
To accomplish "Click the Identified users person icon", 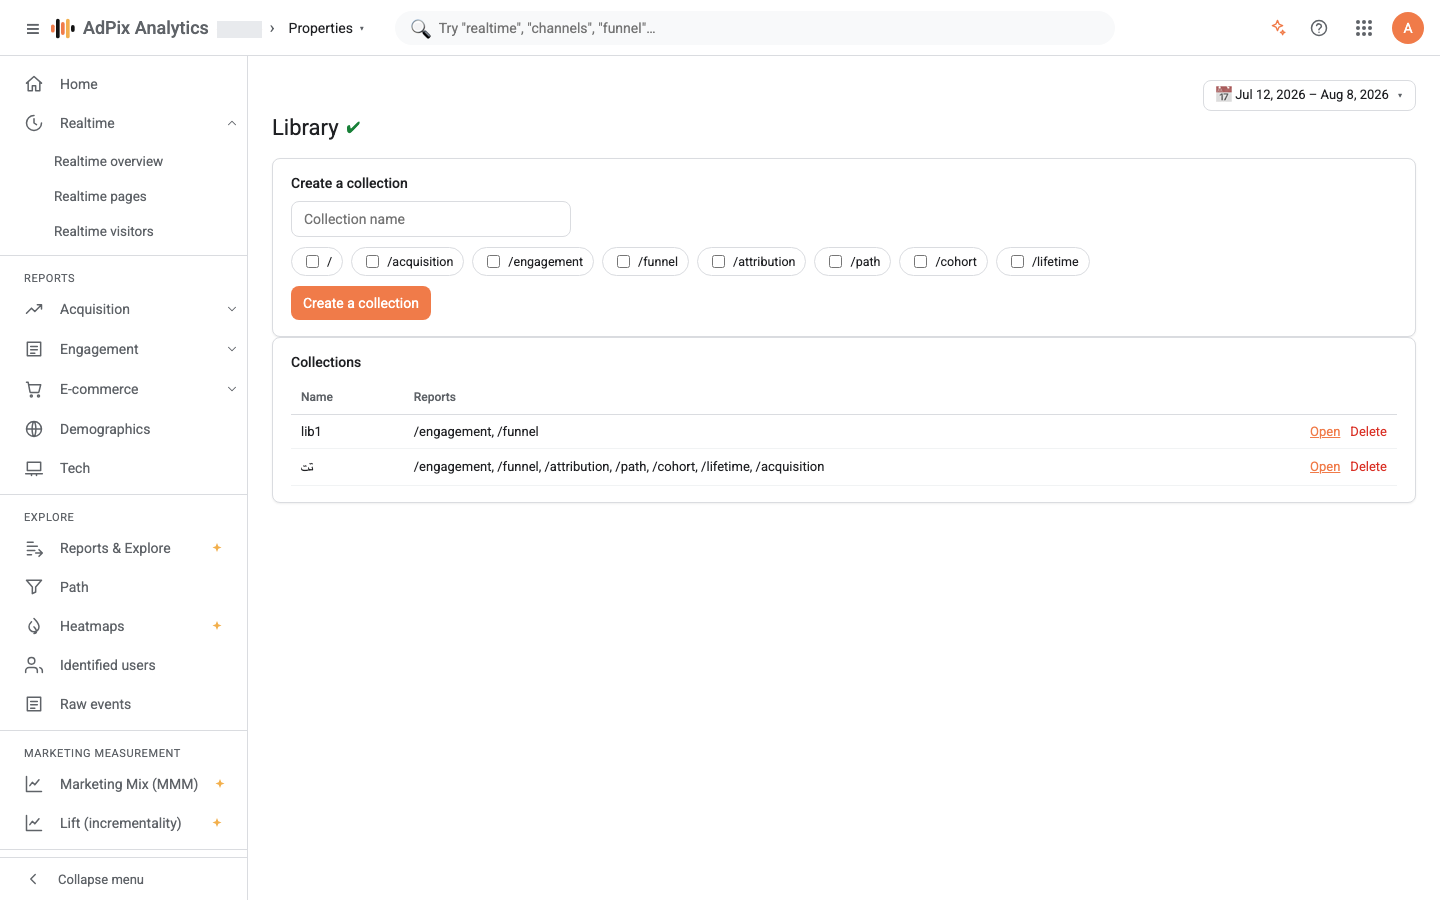I will [34, 665].
